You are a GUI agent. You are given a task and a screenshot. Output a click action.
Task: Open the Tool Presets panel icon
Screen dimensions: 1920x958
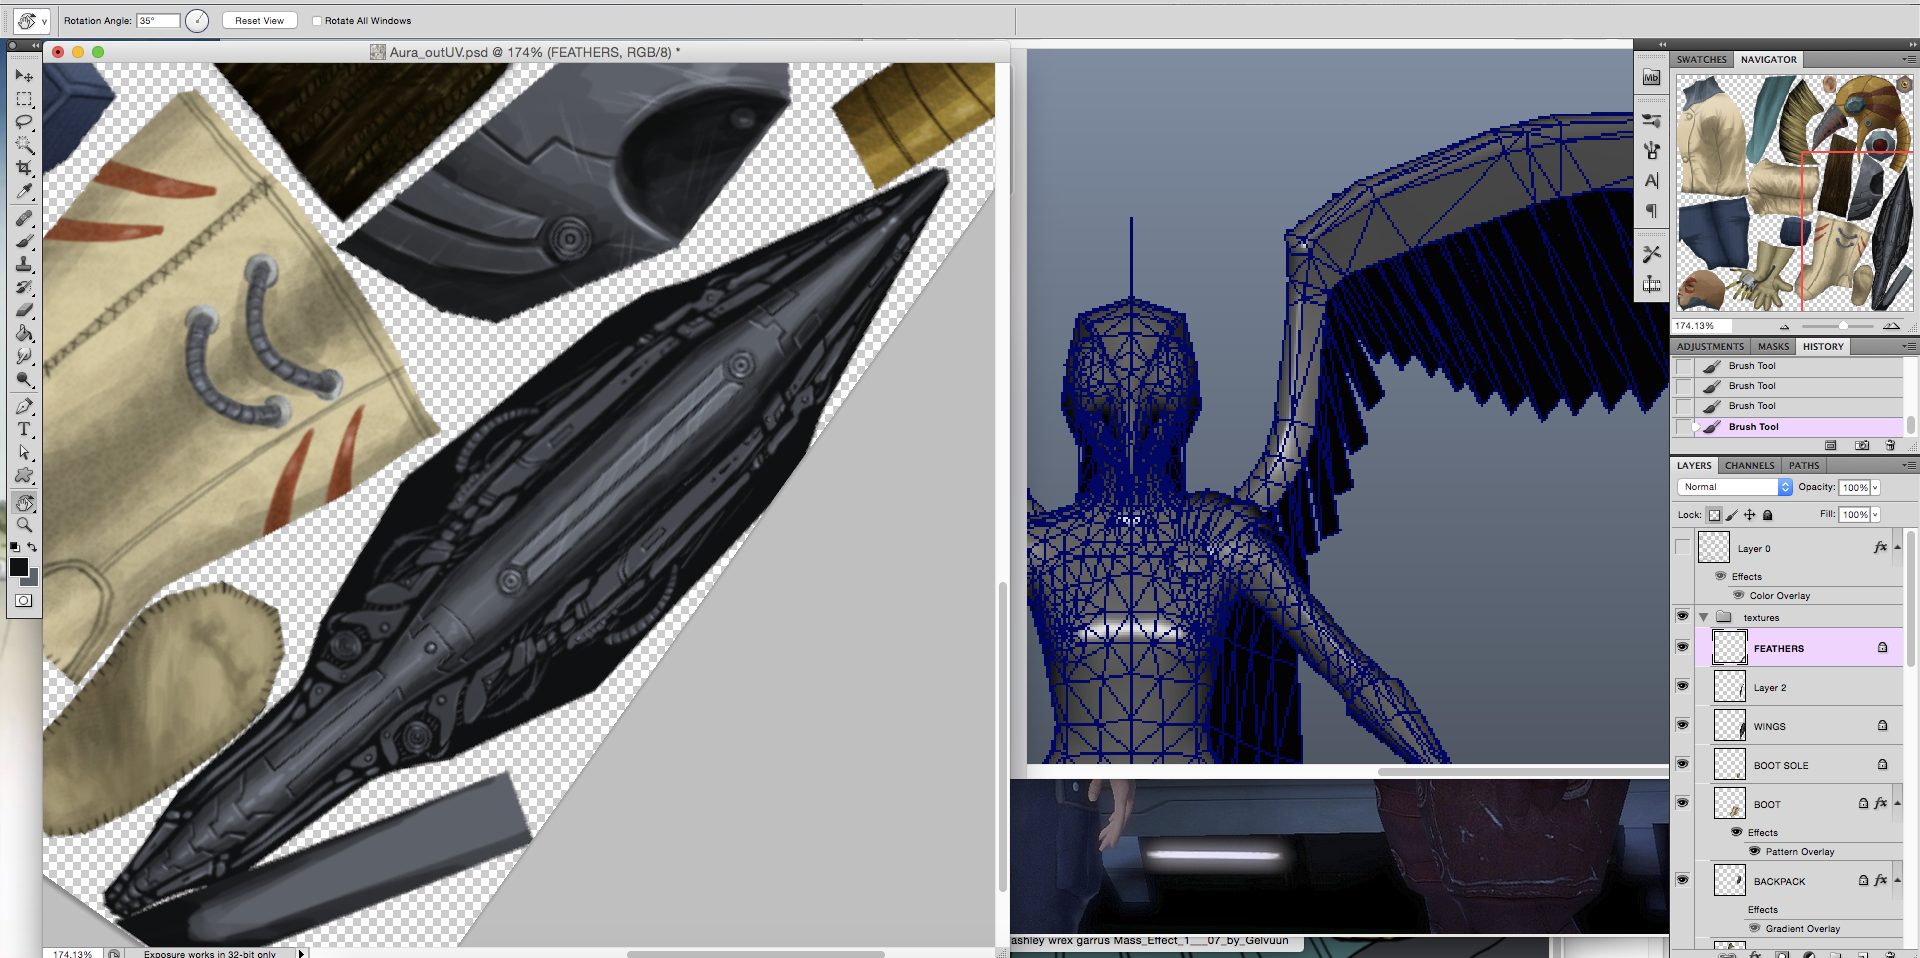[x=1651, y=254]
